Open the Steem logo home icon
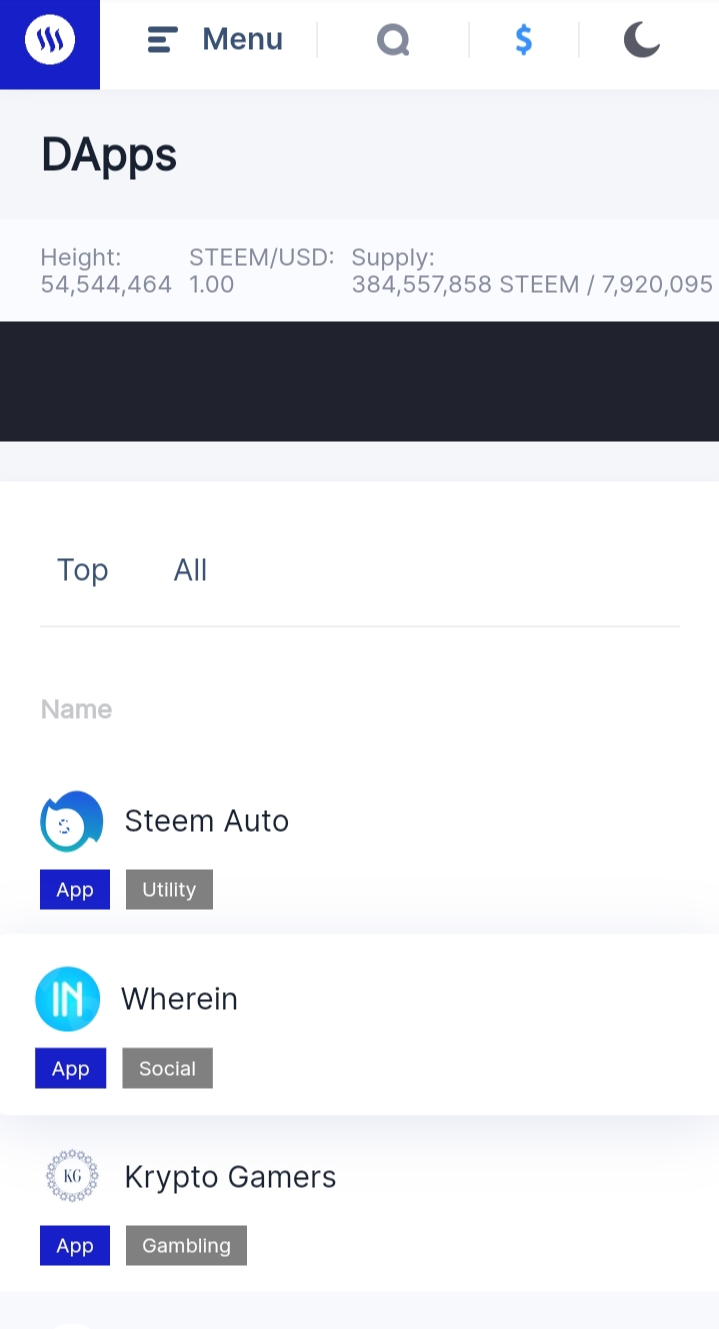The image size is (719, 1329). pos(50,42)
